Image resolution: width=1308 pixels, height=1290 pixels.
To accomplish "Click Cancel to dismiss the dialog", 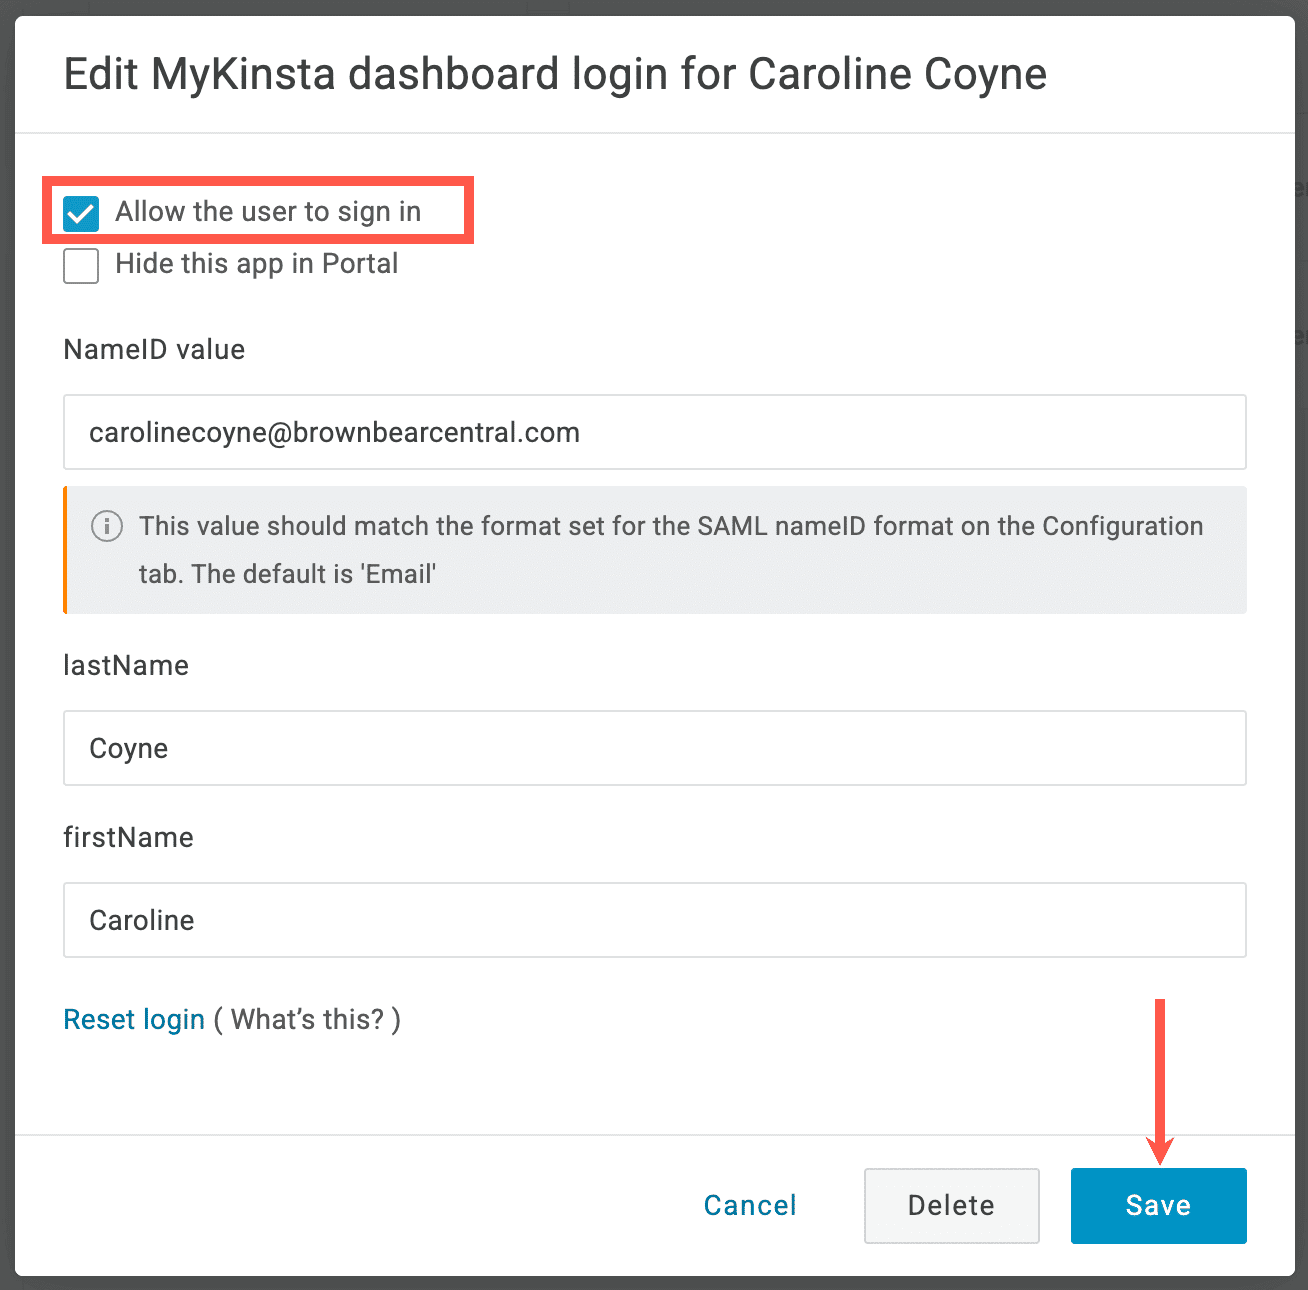I will click(749, 1205).
